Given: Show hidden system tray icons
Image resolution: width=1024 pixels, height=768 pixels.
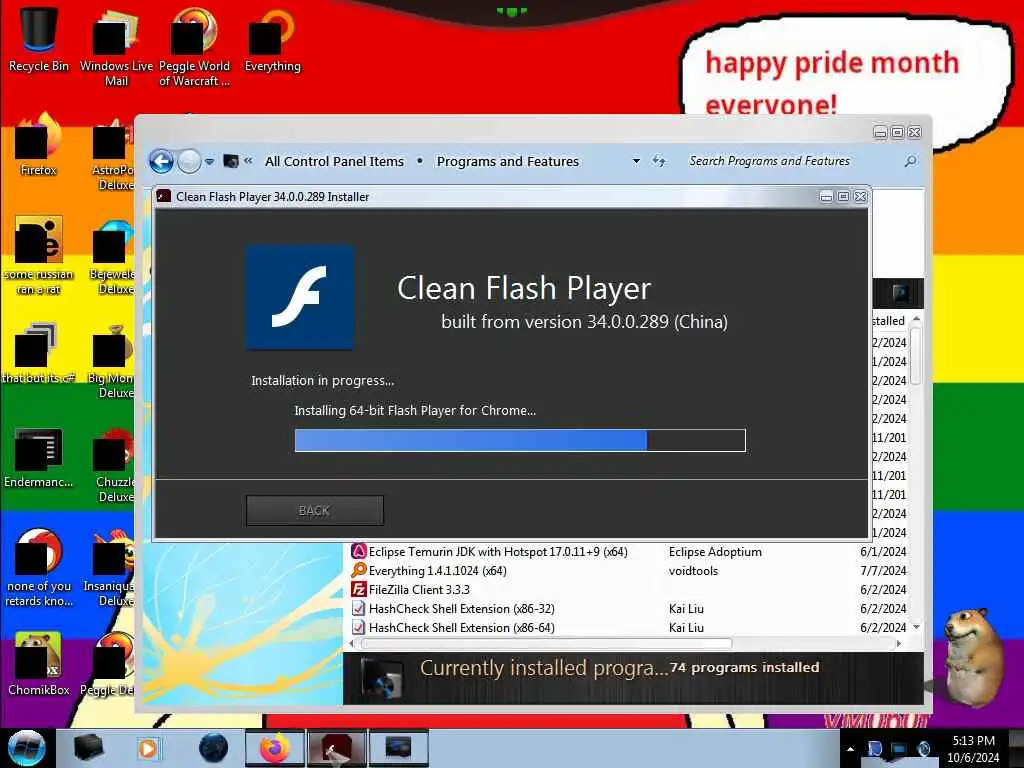Looking at the screenshot, I should pos(850,749).
